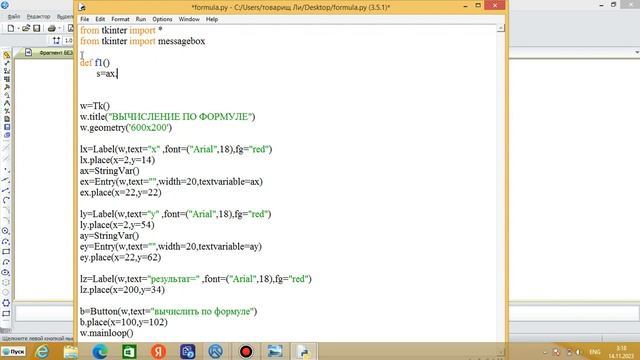The width and height of the screenshot is (640, 360).
Task: Click the line "from tkinter import messagebox"
Action: click(142, 41)
